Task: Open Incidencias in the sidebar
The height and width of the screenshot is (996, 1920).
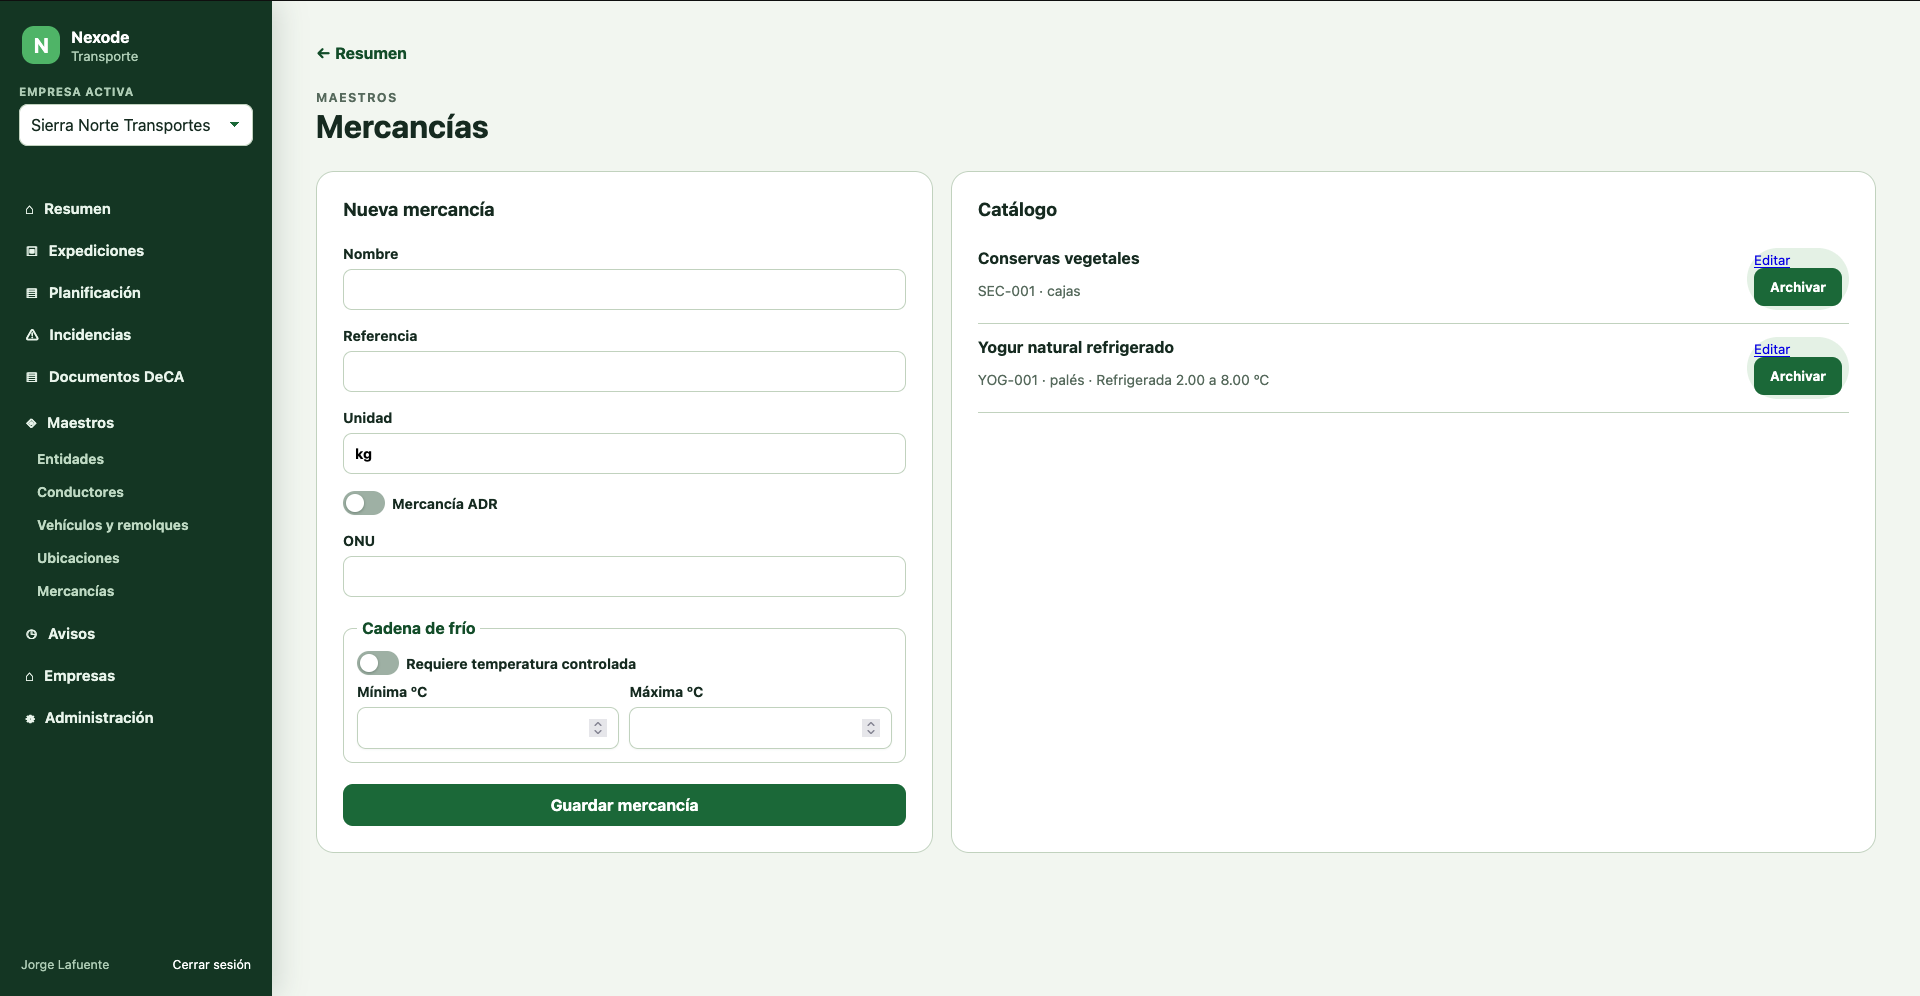Action: click(x=90, y=335)
